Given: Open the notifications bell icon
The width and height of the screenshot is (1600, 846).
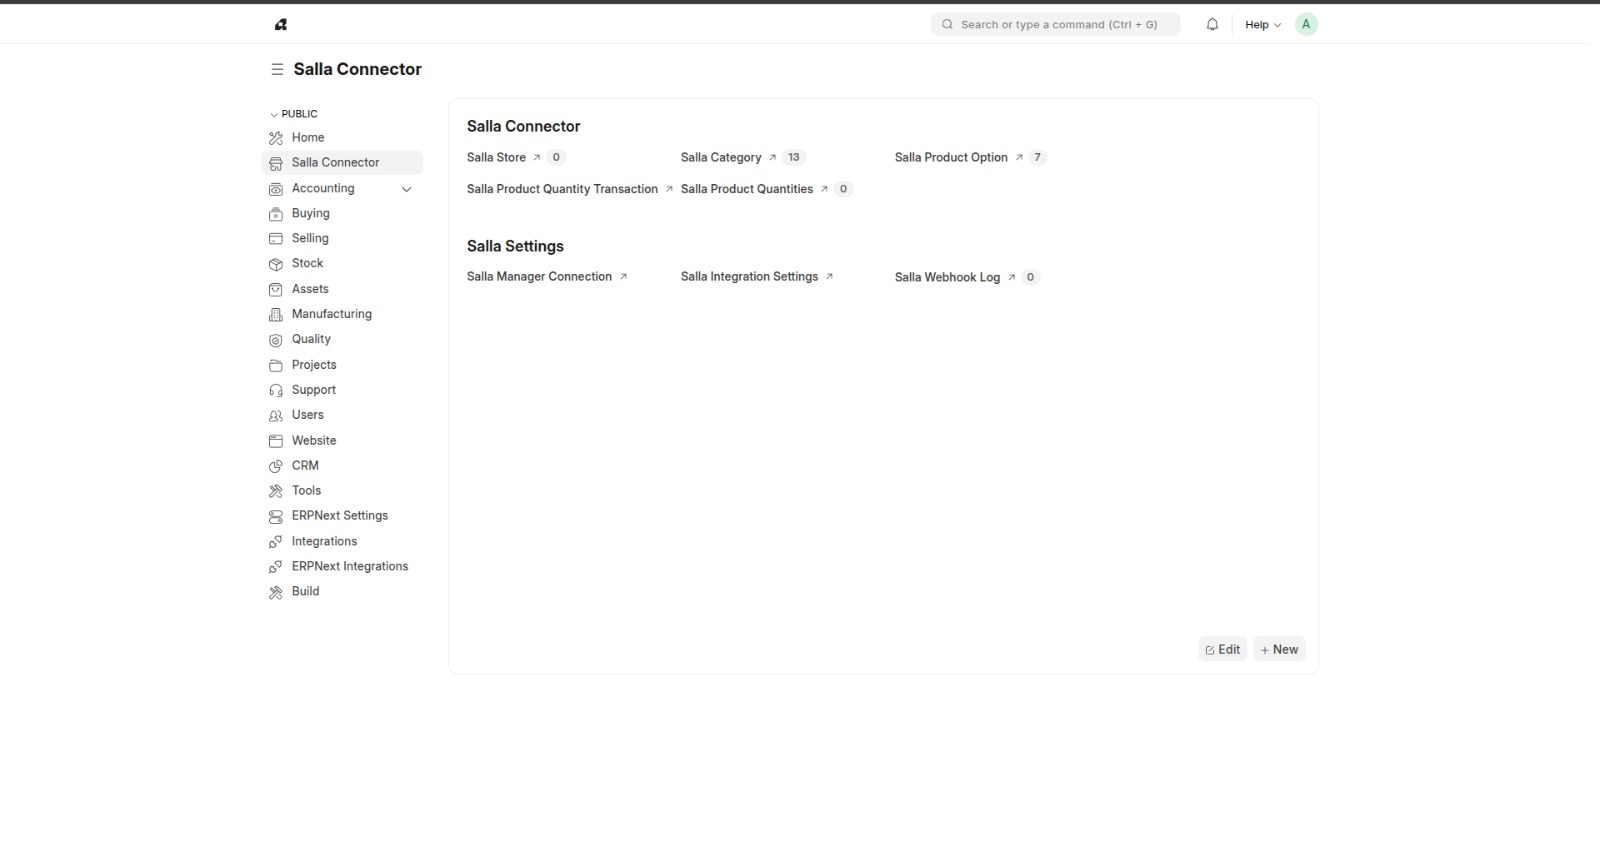Looking at the screenshot, I should [1212, 24].
